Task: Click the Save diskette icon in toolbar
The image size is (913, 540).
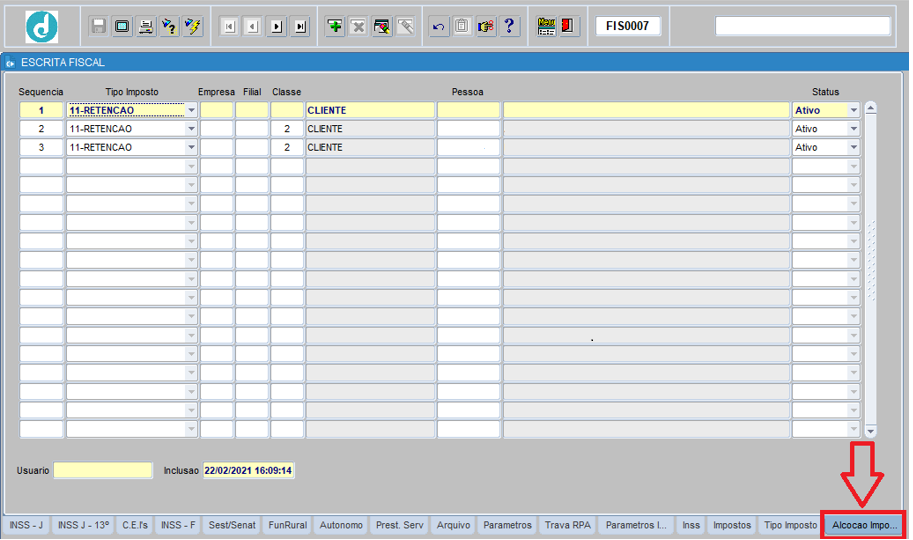Action: click(98, 27)
